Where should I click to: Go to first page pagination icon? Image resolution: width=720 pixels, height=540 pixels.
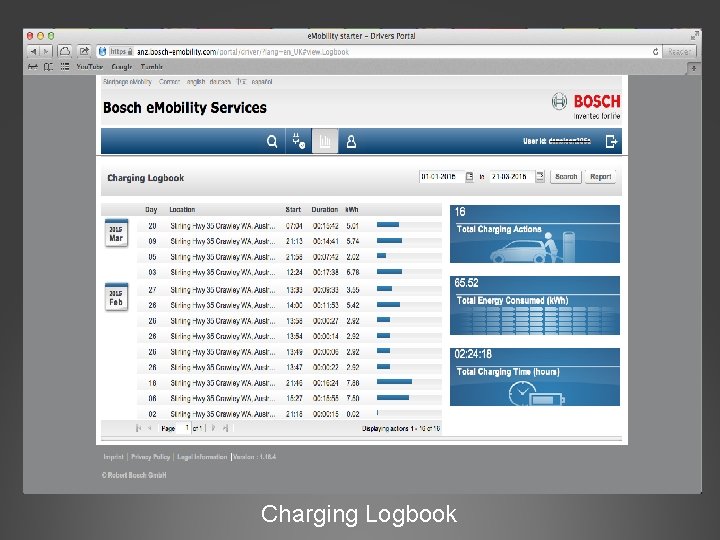[138, 428]
